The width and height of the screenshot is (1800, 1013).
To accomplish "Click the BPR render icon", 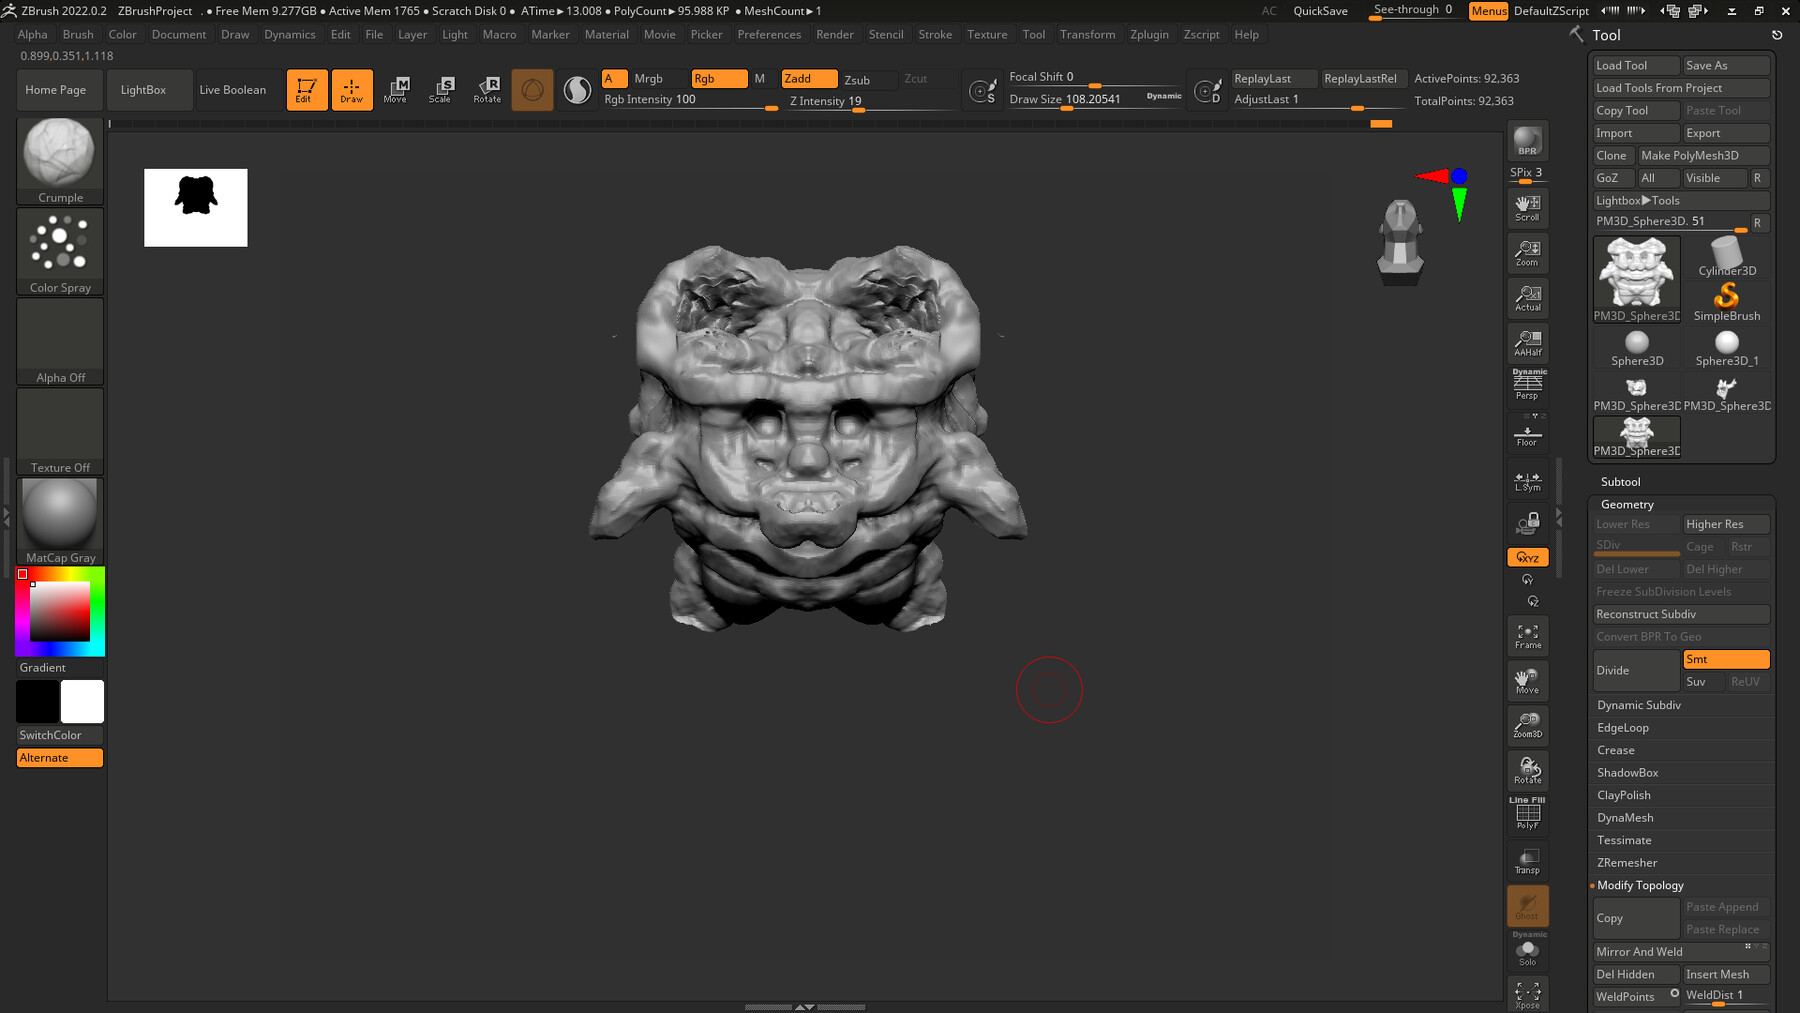I will click(x=1527, y=140).
